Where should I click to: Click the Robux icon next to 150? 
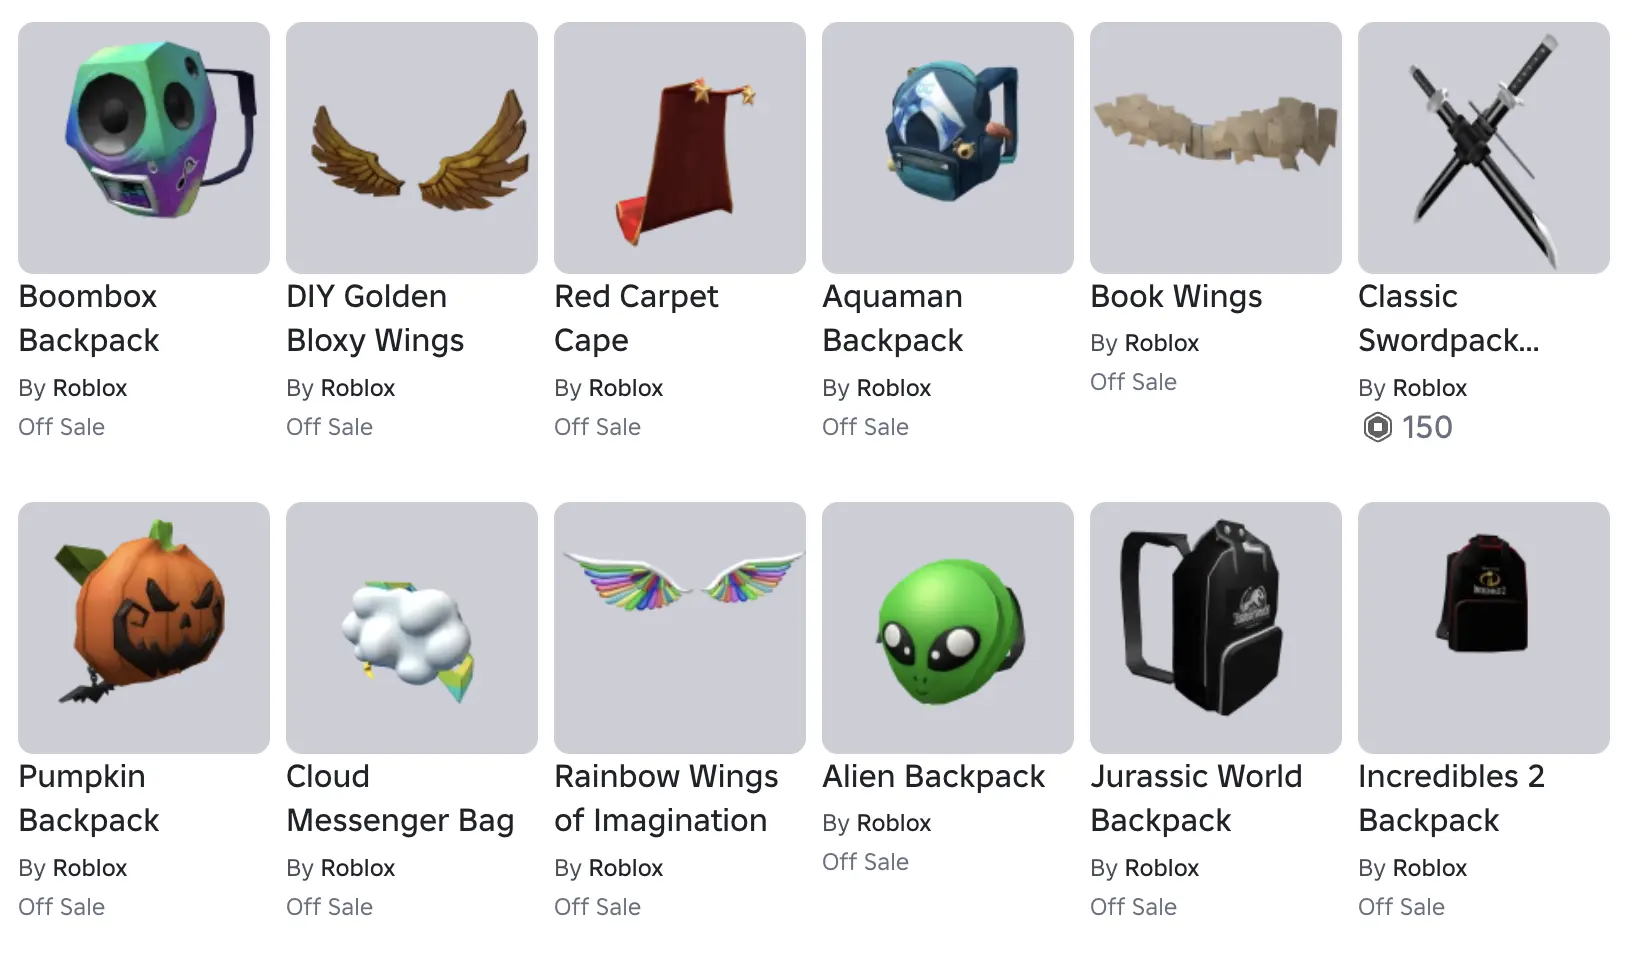pos(1377,428)
